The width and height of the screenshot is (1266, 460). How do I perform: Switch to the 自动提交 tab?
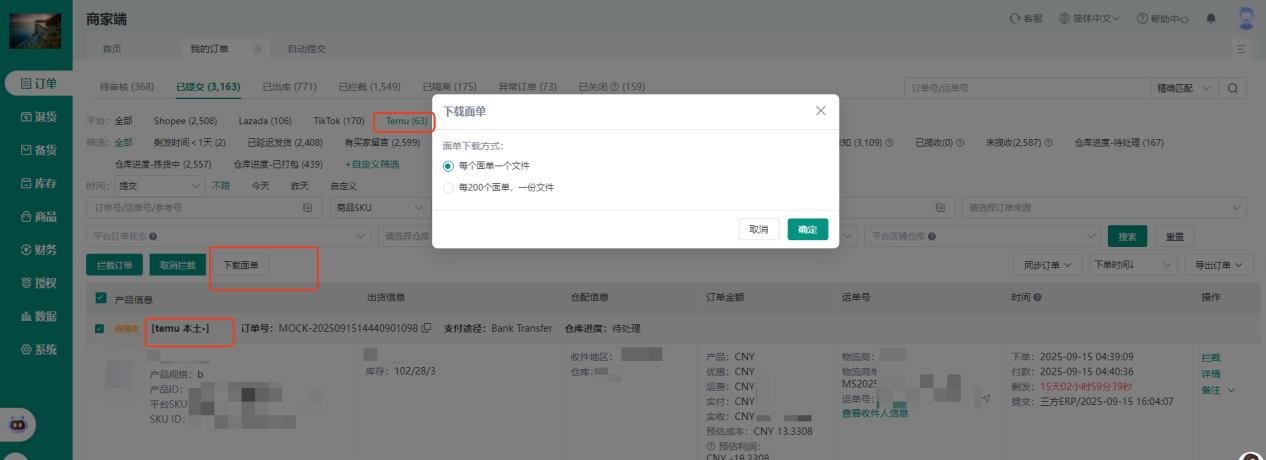306,49
